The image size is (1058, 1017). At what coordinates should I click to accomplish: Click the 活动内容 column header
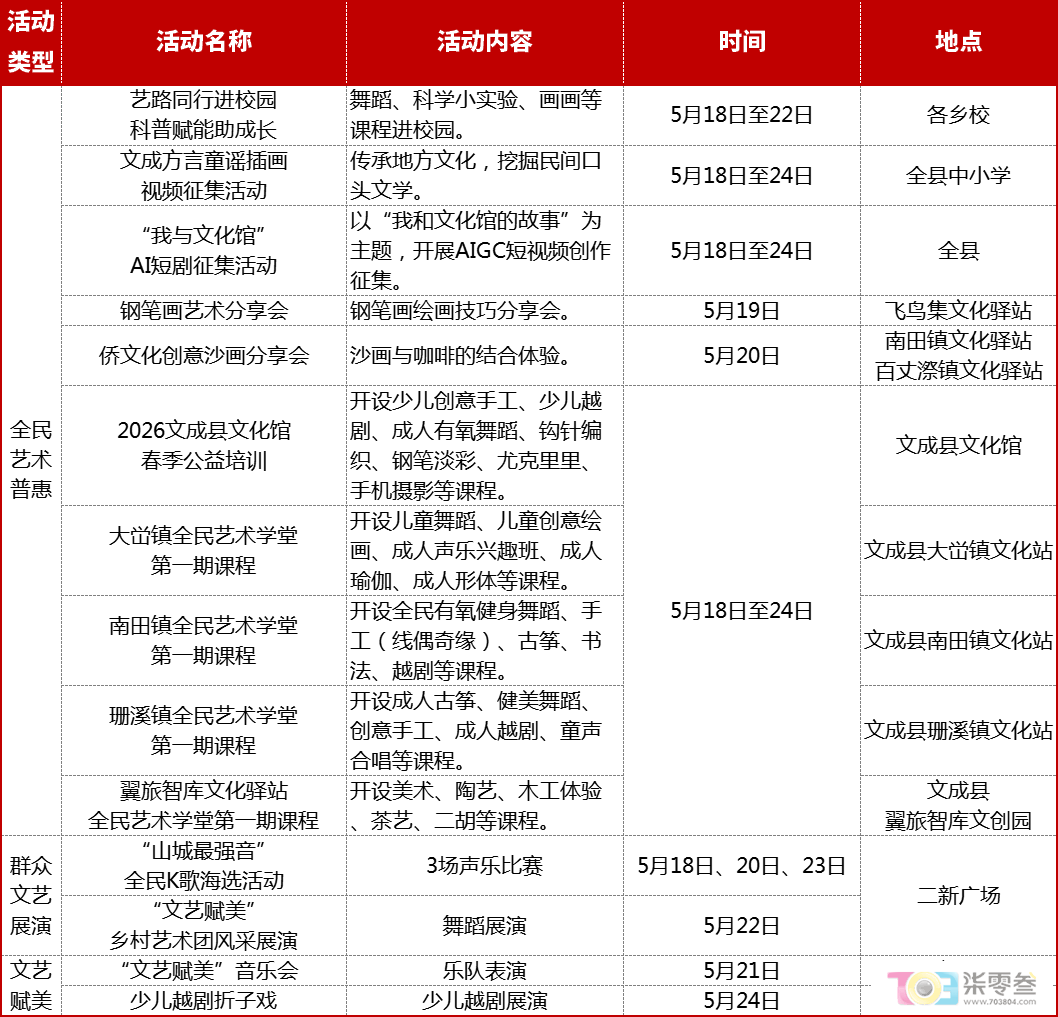coord(484,42)
